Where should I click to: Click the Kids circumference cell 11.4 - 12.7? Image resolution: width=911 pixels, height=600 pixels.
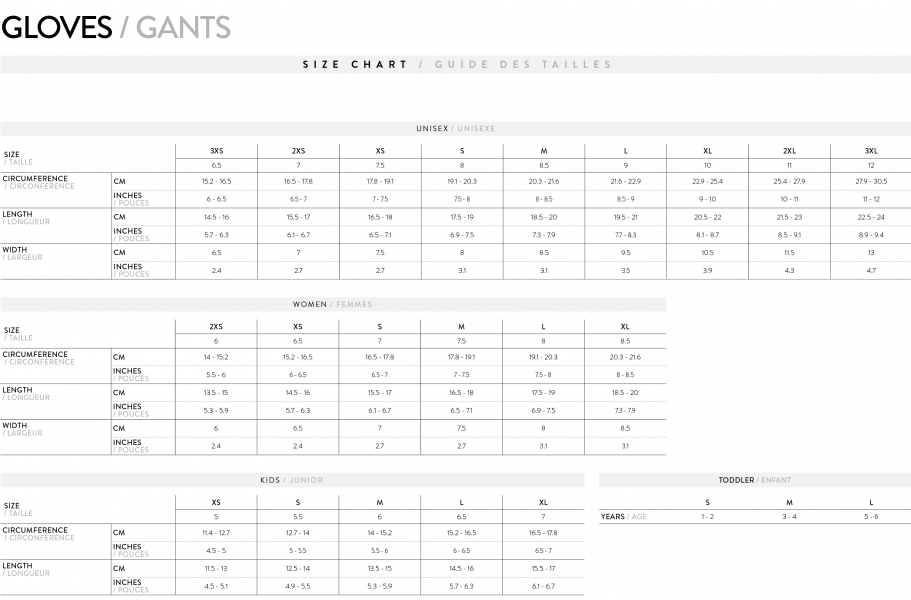(x=216, y=533)
